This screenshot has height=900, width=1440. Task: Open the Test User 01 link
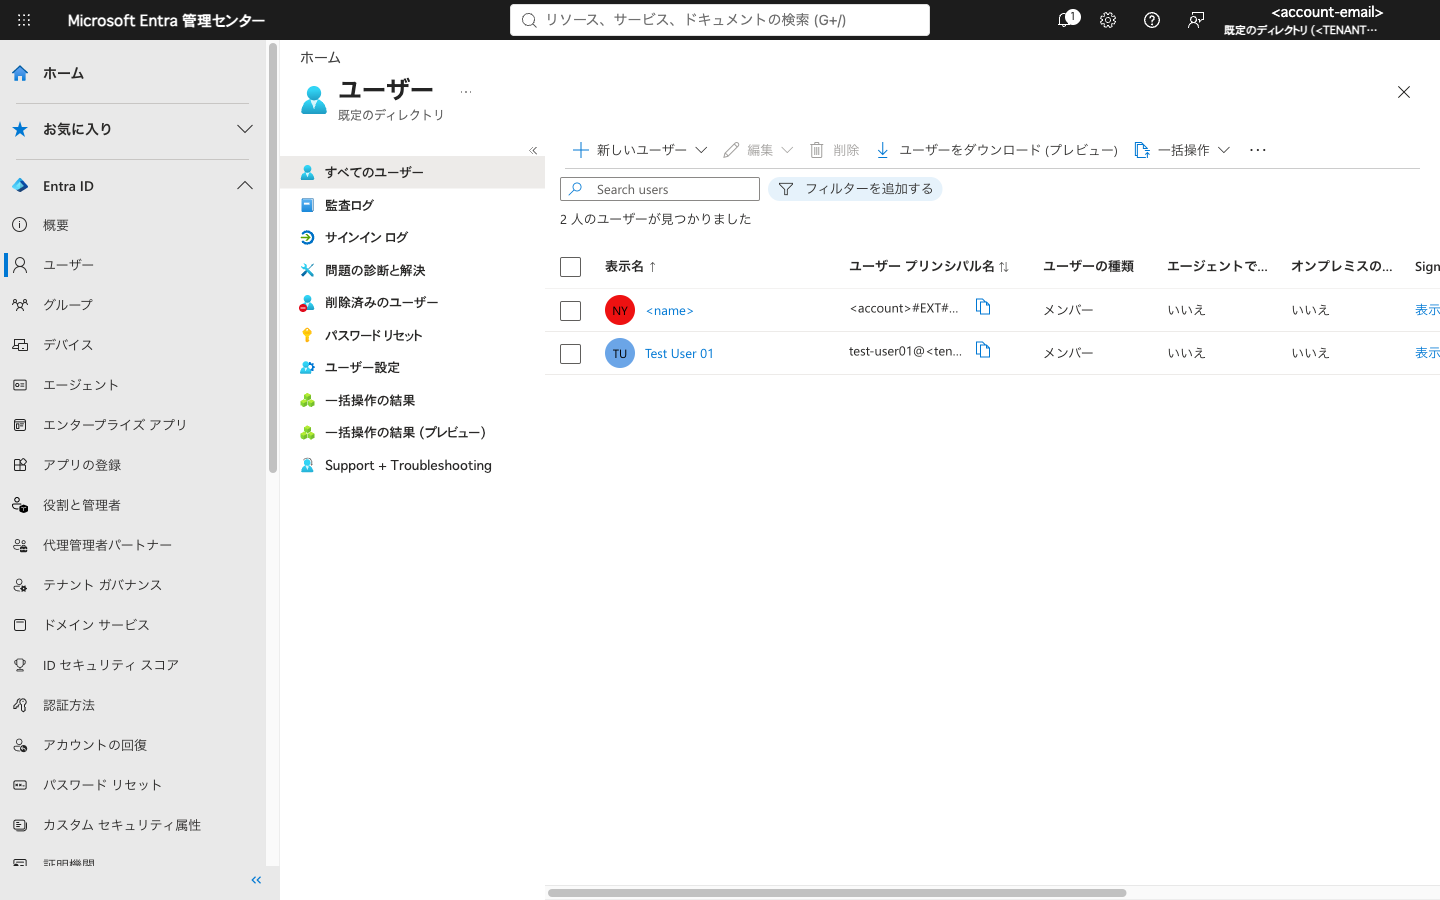(679, 353)
